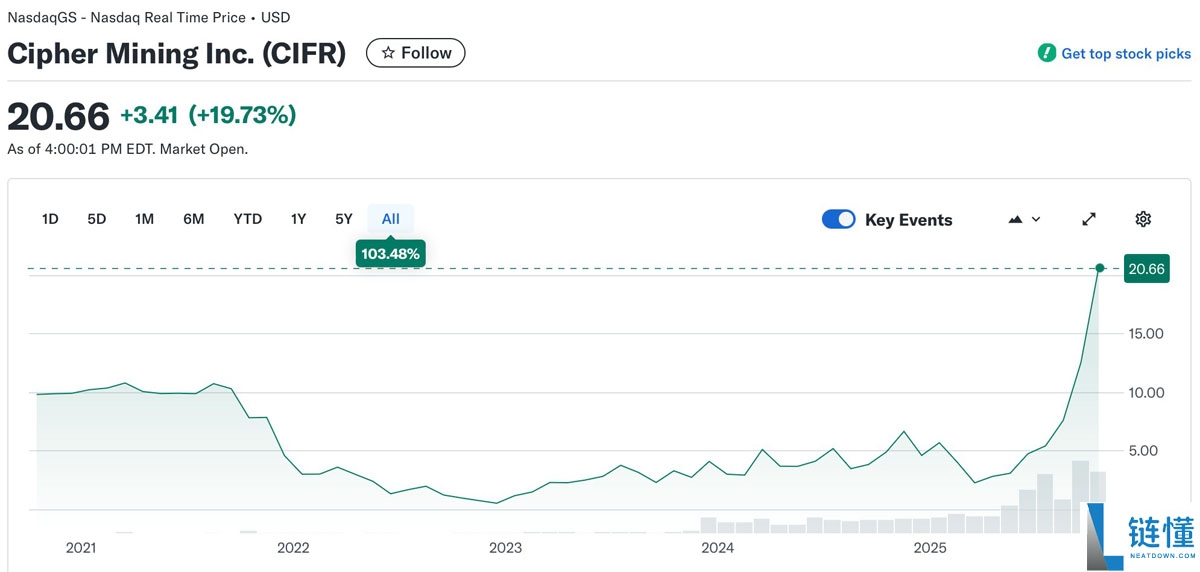
Task: Click the 103.48% return badge
Action: pyautogui.click(x=391, y=254)
